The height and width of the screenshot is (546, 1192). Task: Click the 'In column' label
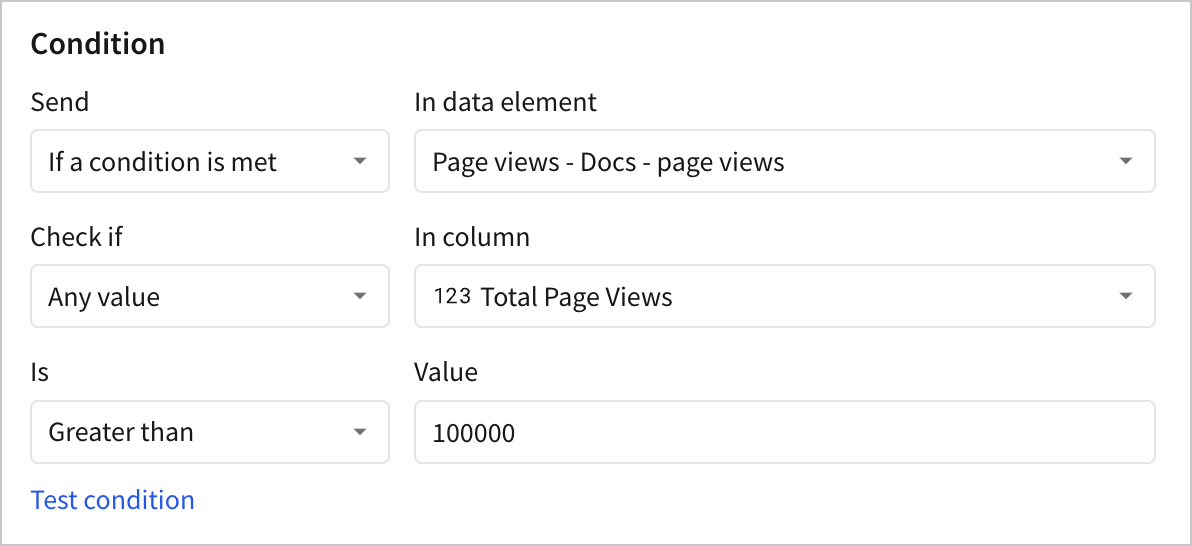[x=471, y=237]
